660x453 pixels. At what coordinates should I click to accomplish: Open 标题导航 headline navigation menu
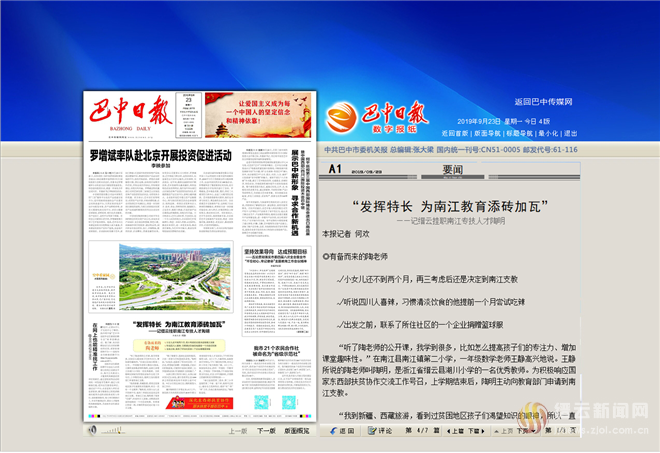click(519, 133)
